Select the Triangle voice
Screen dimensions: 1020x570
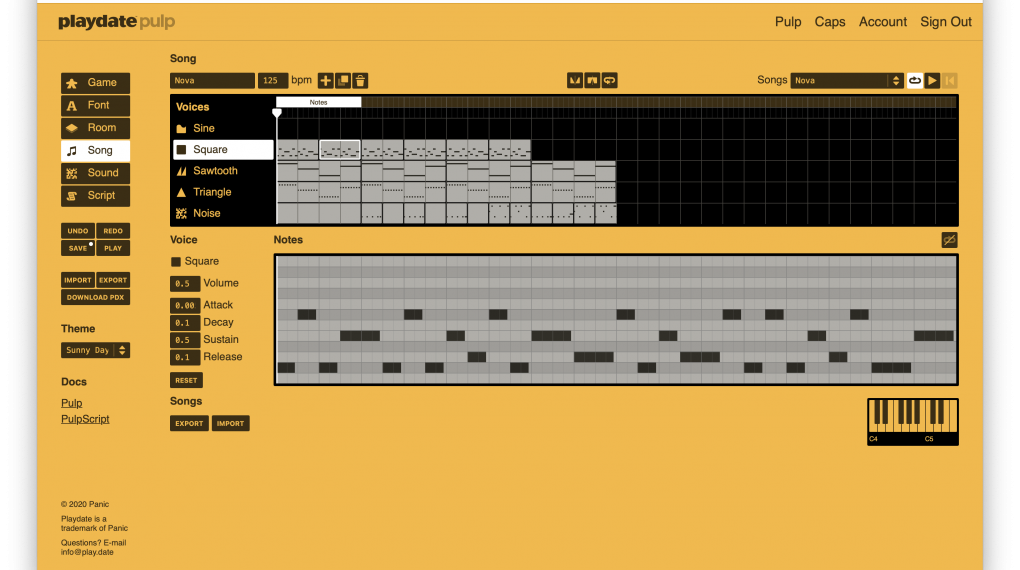pyautogui.click(x=211, y=192)
